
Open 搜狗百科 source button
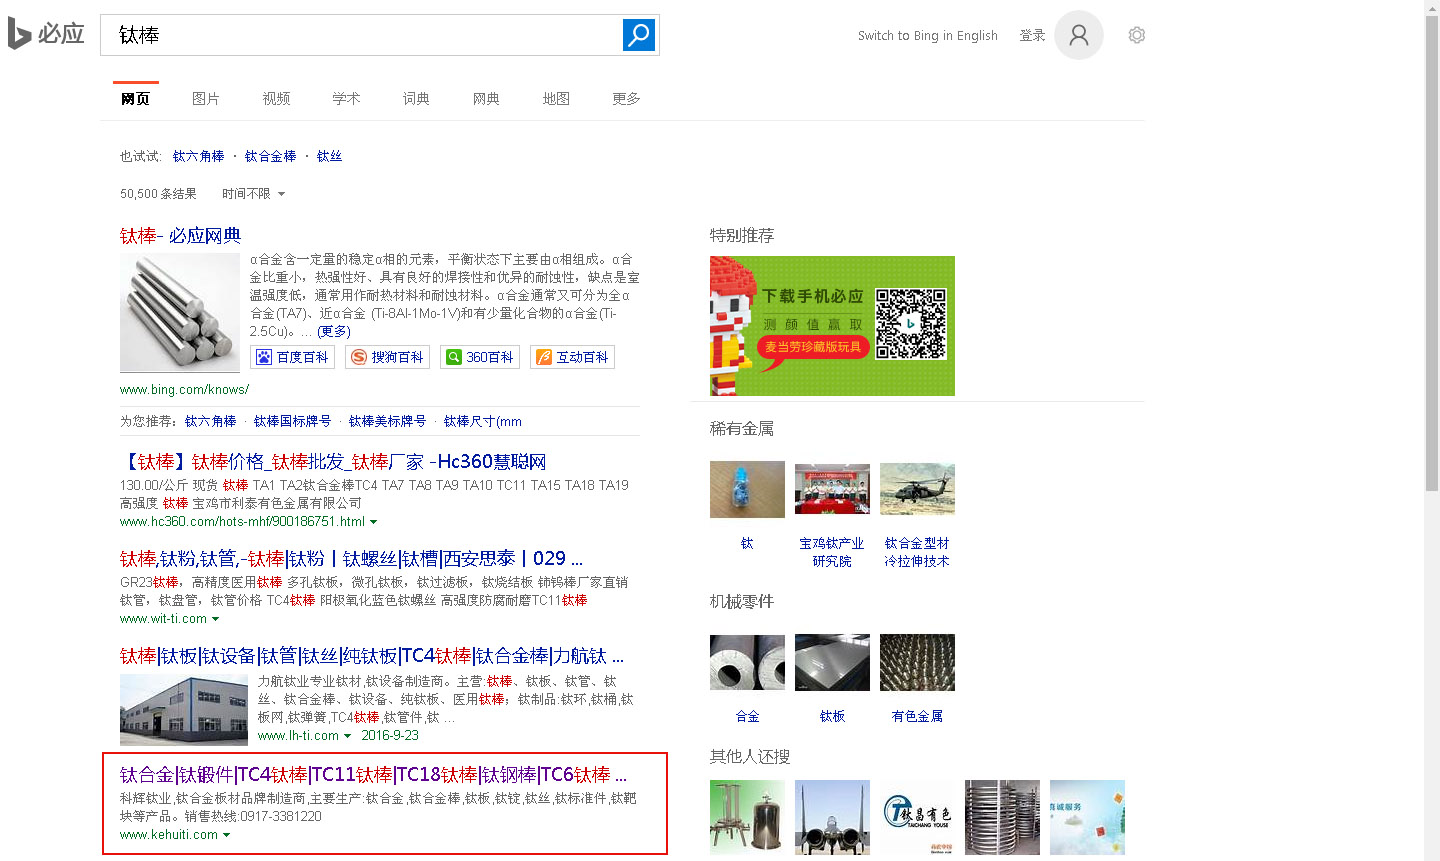point(387,357)
